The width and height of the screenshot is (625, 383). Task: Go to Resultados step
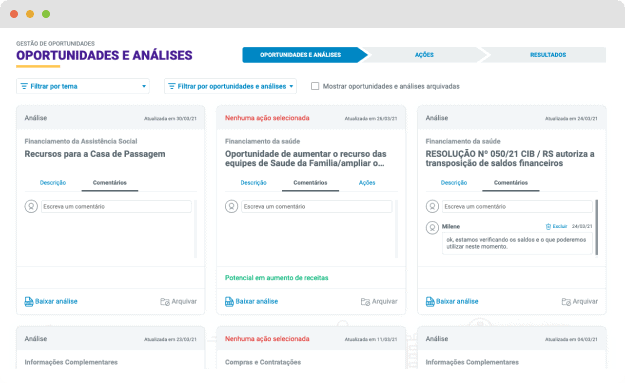[548, 55]
